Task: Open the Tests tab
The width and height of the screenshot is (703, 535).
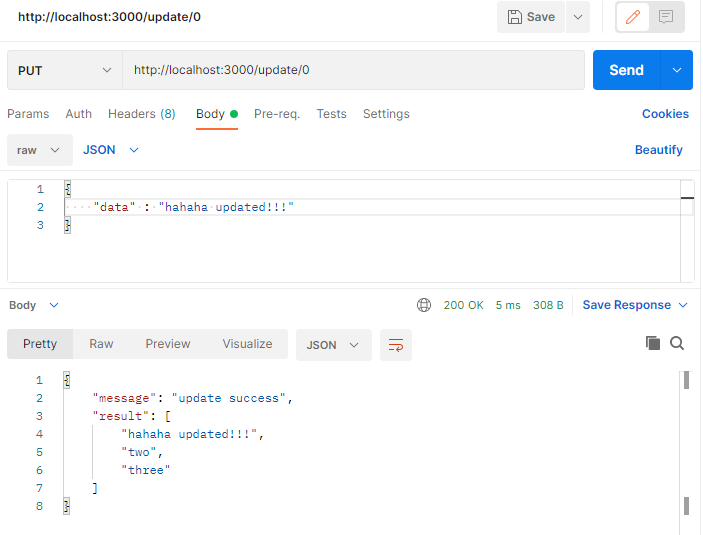Action: pyautogui.click(x=331, y=114)
